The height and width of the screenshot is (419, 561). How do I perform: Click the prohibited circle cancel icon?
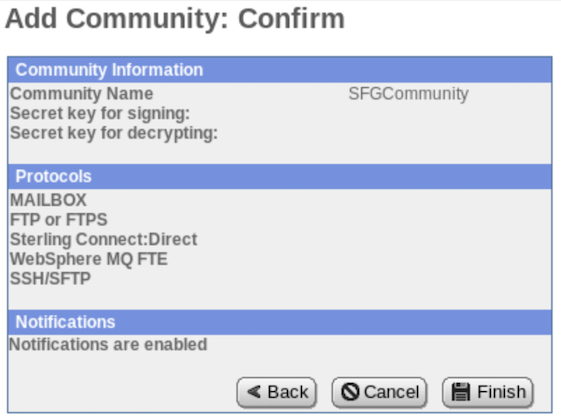pos(350,391)
